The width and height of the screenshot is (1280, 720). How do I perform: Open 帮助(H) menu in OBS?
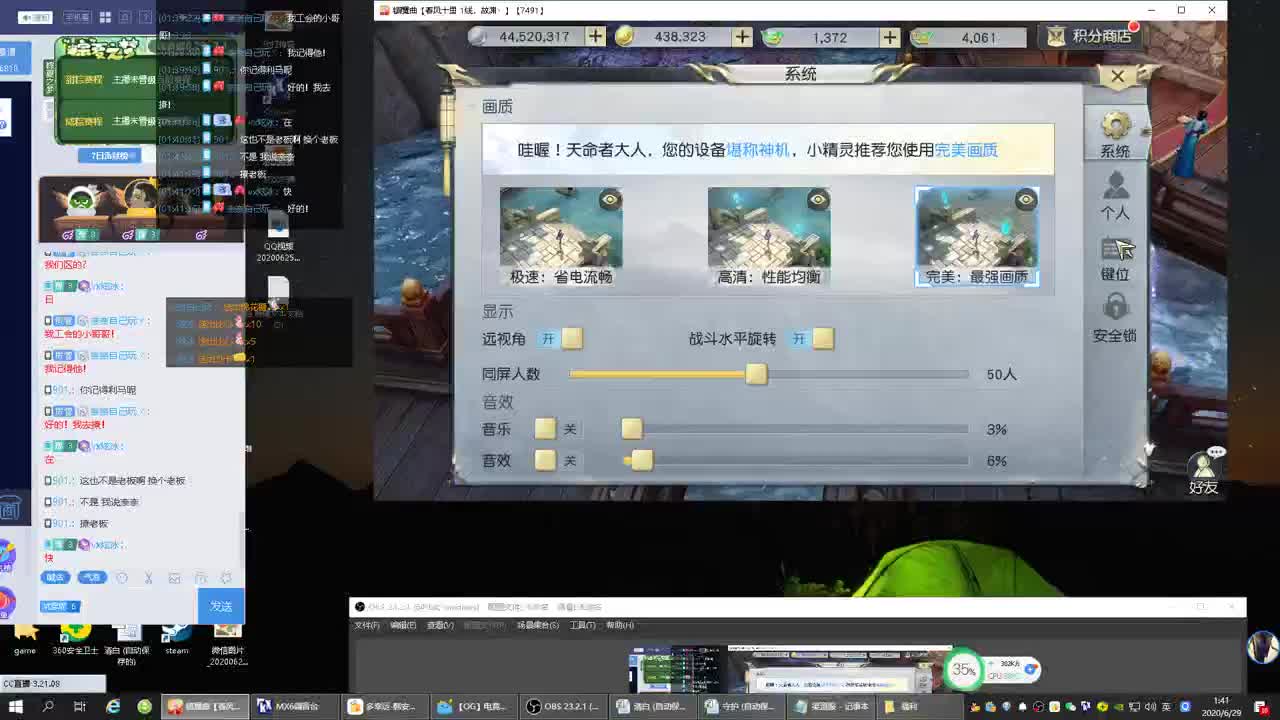pos(619,625)
